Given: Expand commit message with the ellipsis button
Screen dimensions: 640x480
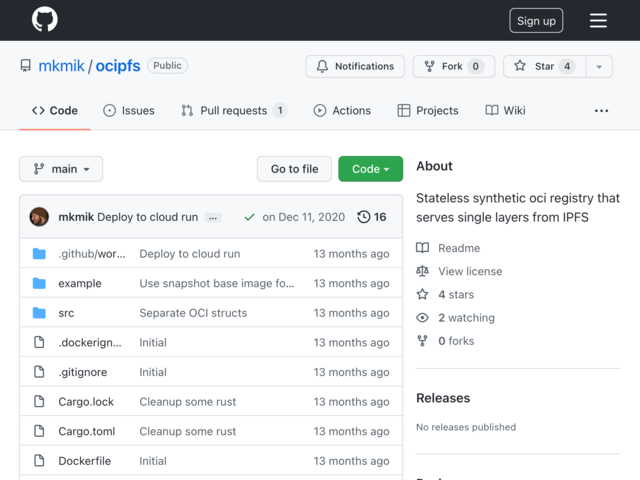Looking at the screenshot, I should 213,218.
